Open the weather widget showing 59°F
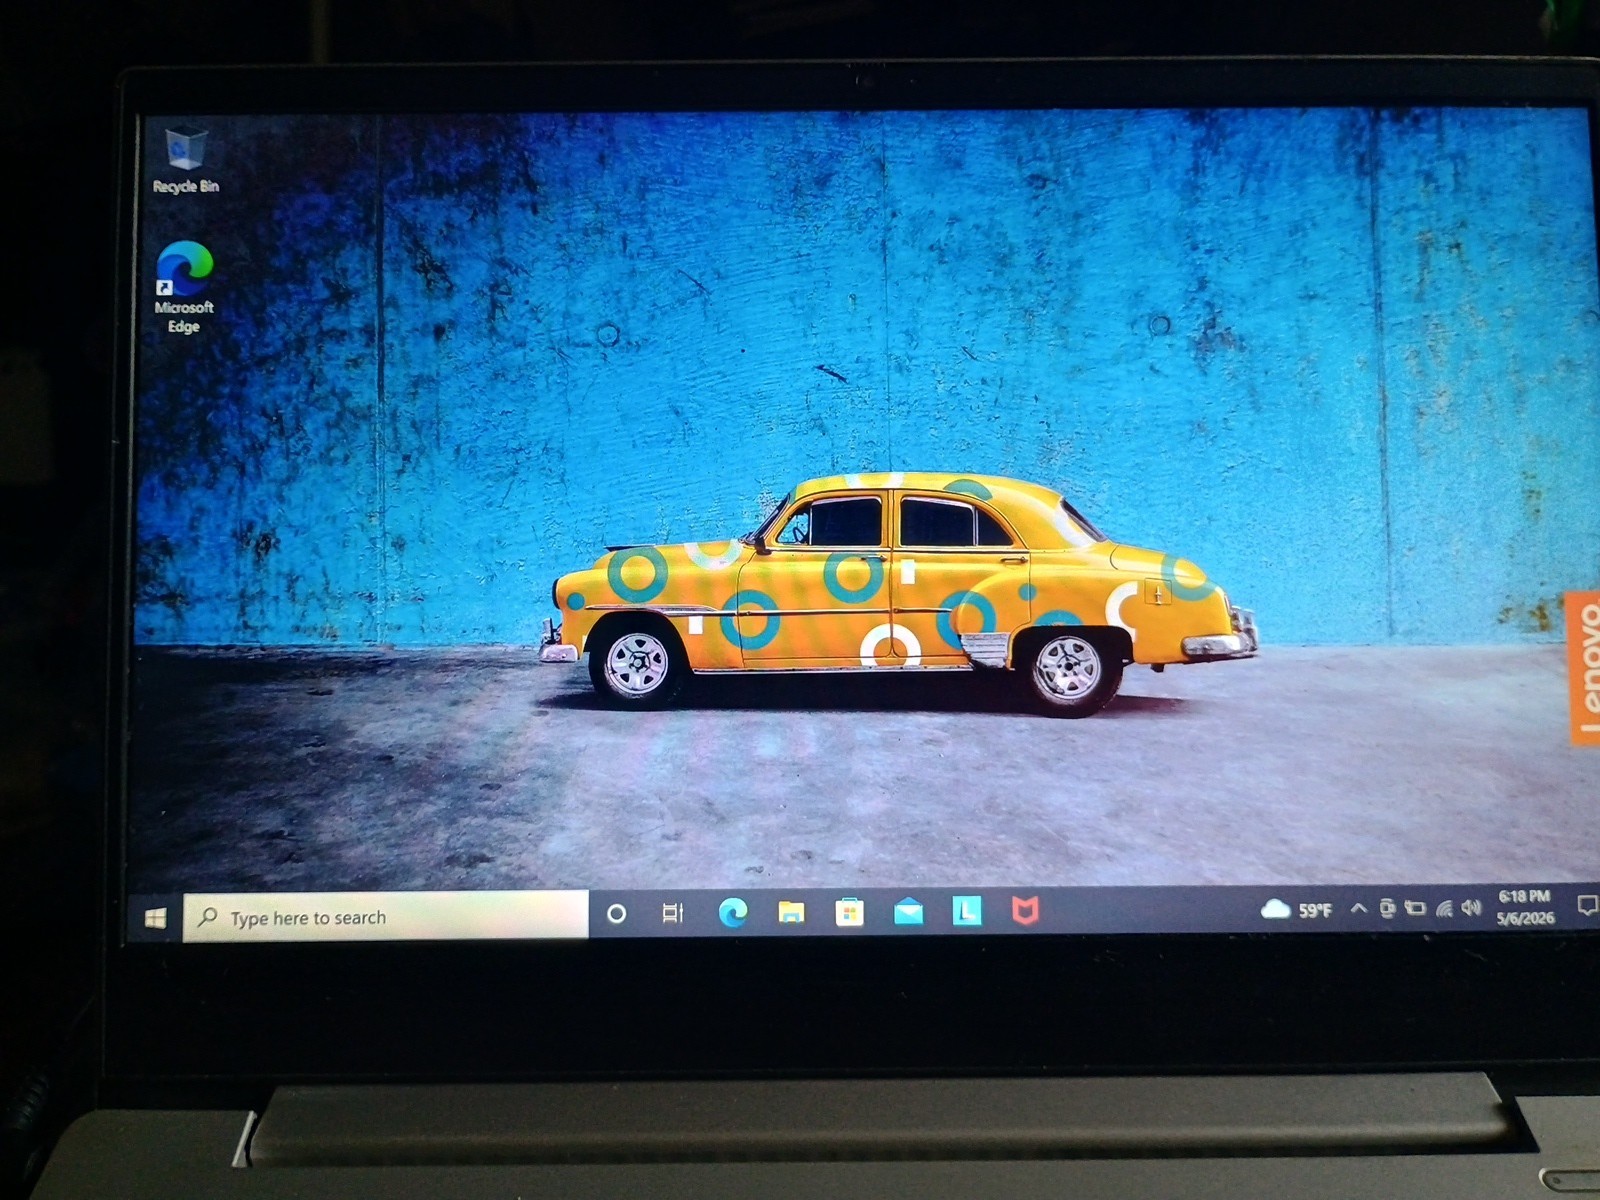 pos(1296,909)
